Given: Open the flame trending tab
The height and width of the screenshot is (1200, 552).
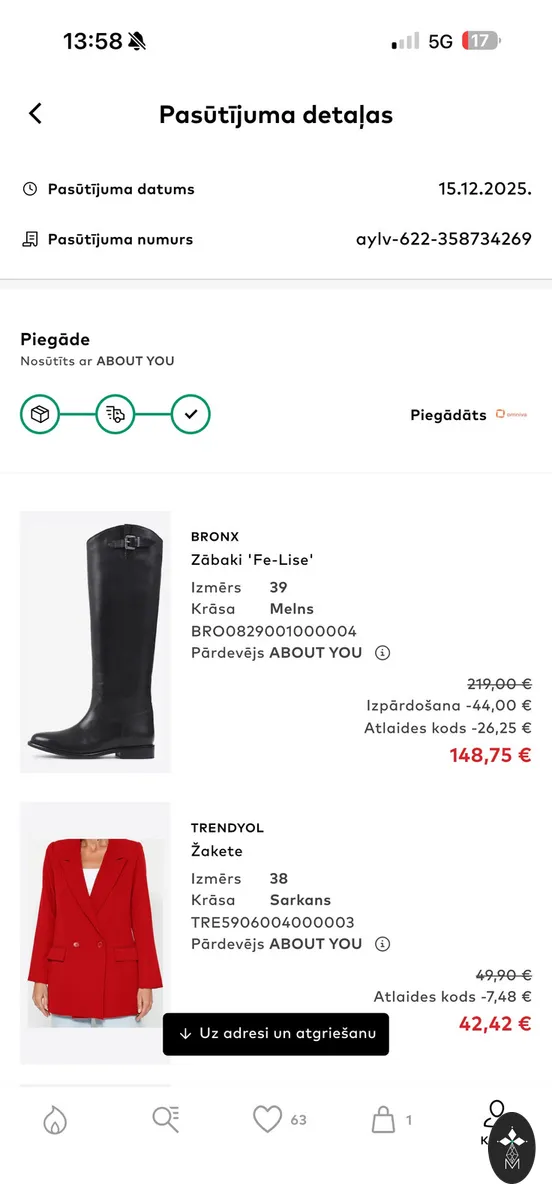Looking at the screenshot, I should coord(55,1120).
